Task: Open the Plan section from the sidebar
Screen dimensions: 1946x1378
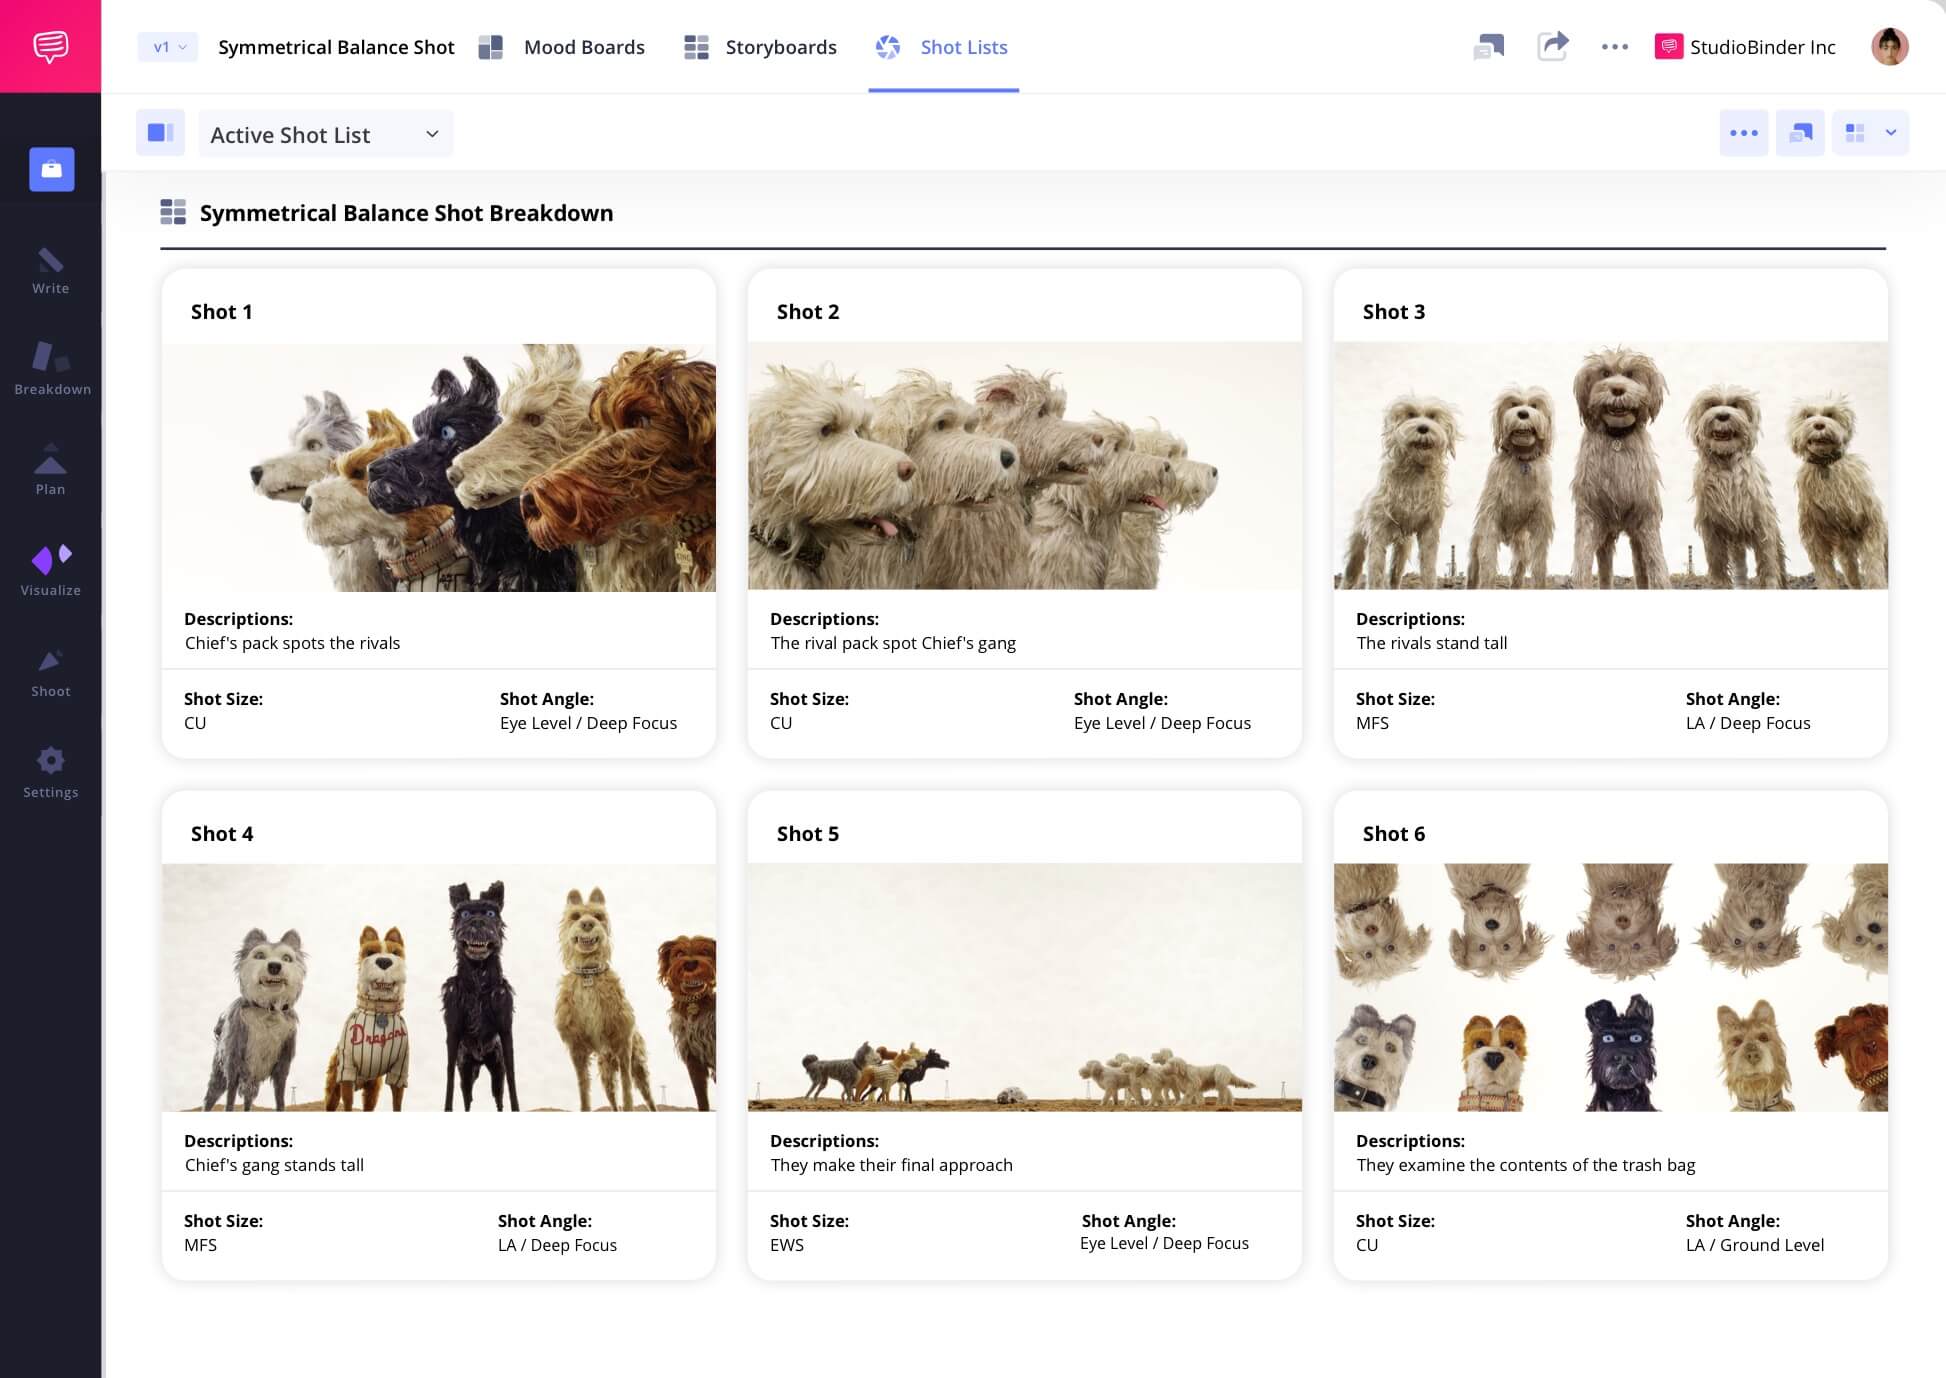Action: [x=51, y=463]
